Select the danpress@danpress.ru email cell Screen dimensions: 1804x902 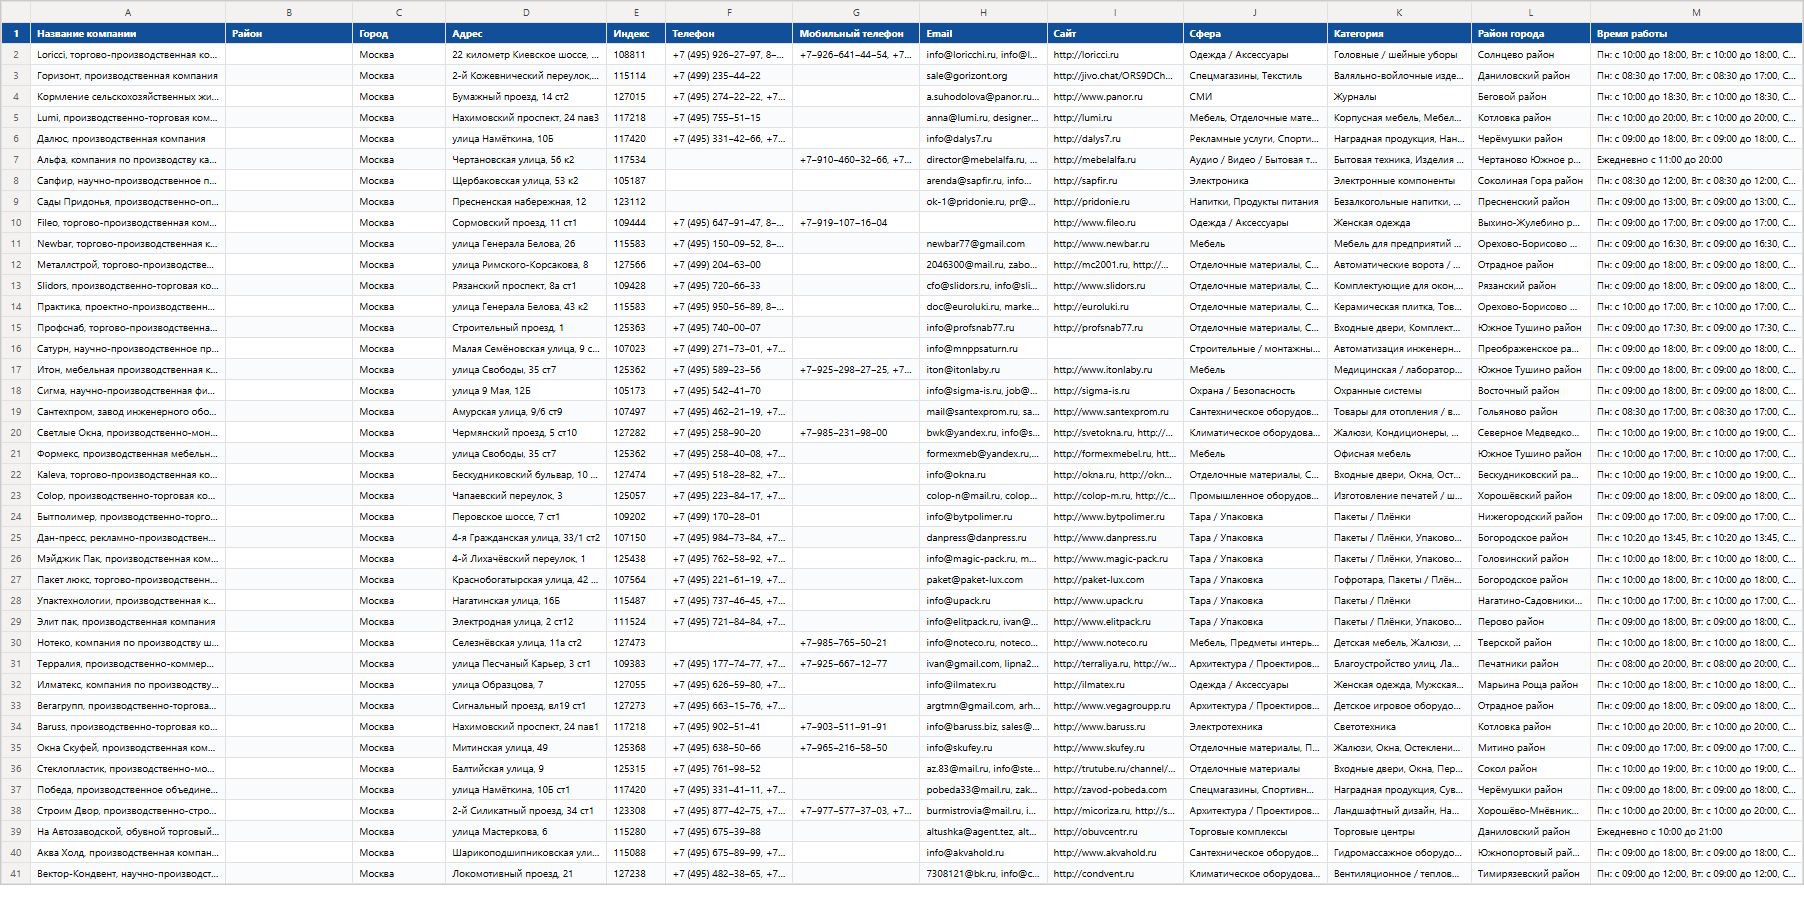[x=983, y=538]
